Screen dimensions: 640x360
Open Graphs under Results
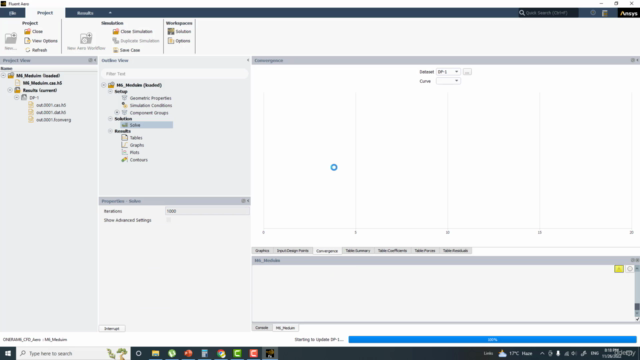pyautogui.click(x=137, y=145)
